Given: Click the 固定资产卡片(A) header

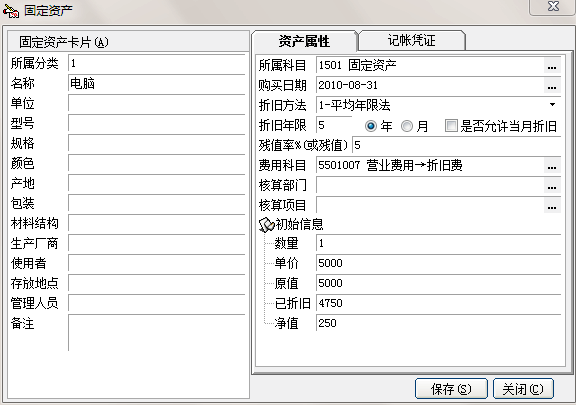Looking at the screenshot, I should pyautogui.click(x=129, y=42).
